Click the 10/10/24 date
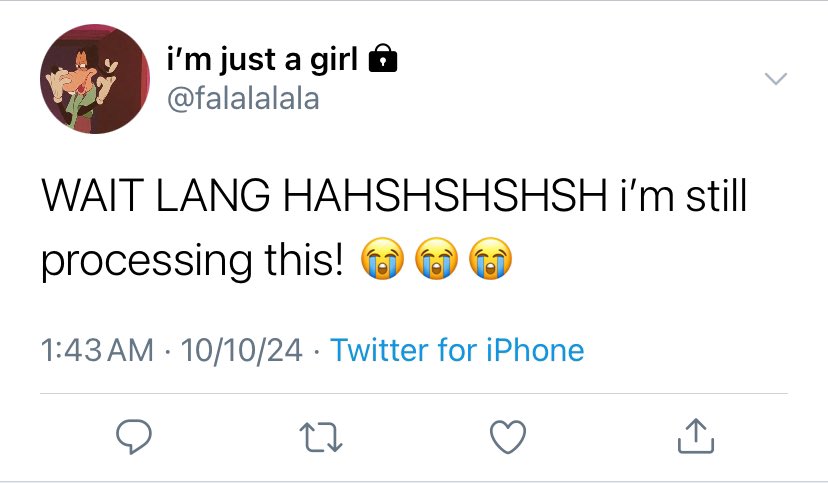Viewport: 828px width, 483px height. point(241,351)
